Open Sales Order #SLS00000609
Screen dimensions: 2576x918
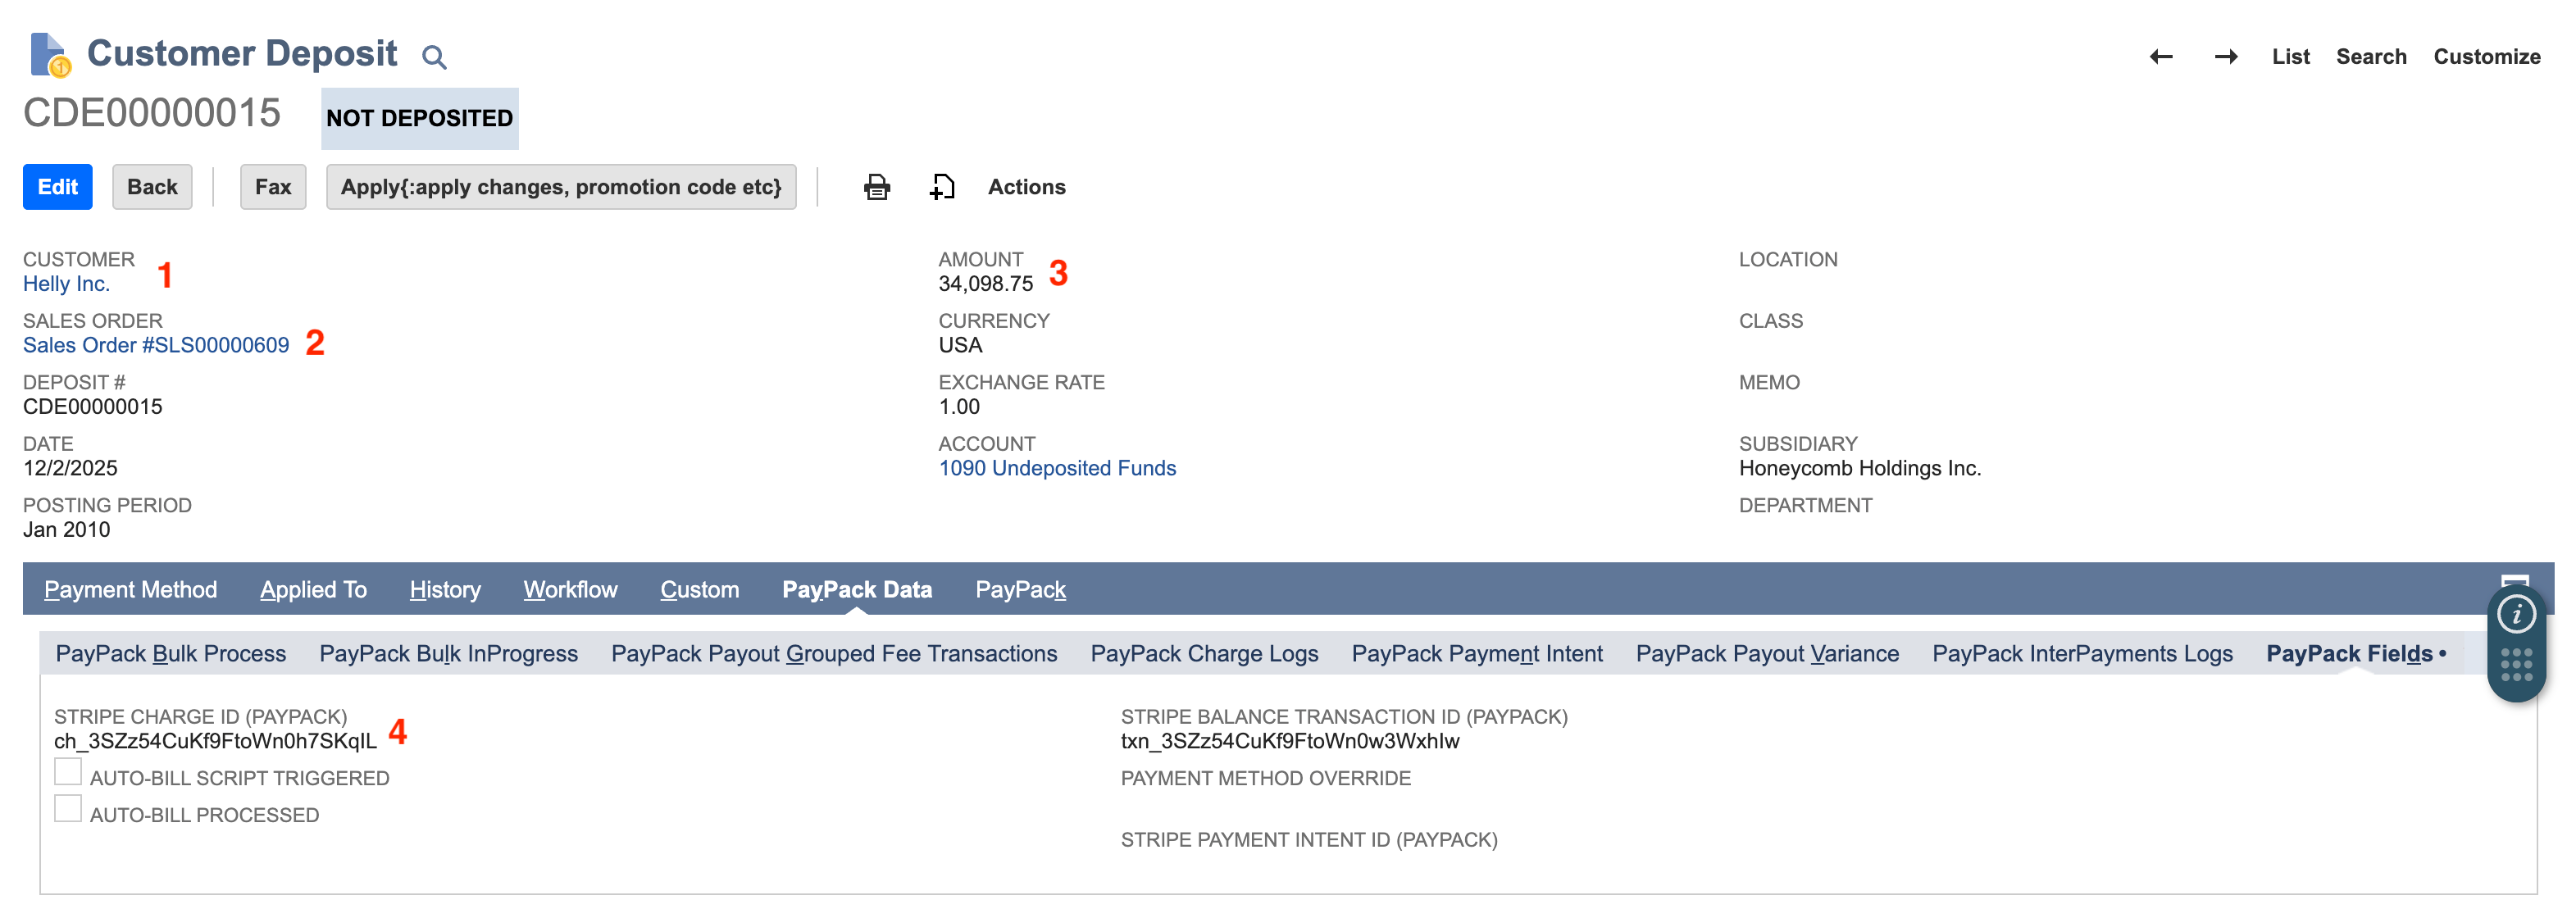pos(156,345)
